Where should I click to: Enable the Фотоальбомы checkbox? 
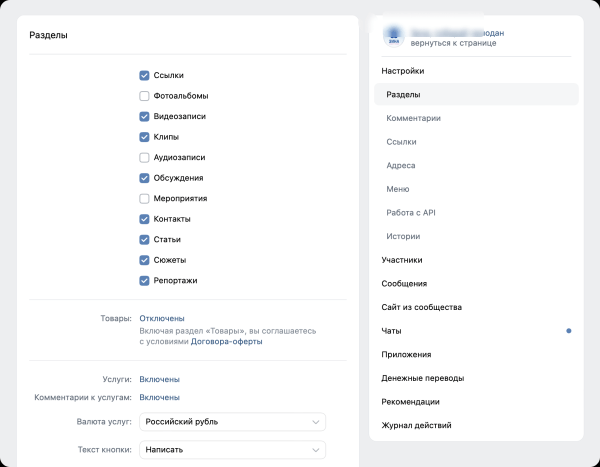tap(145, 96)
